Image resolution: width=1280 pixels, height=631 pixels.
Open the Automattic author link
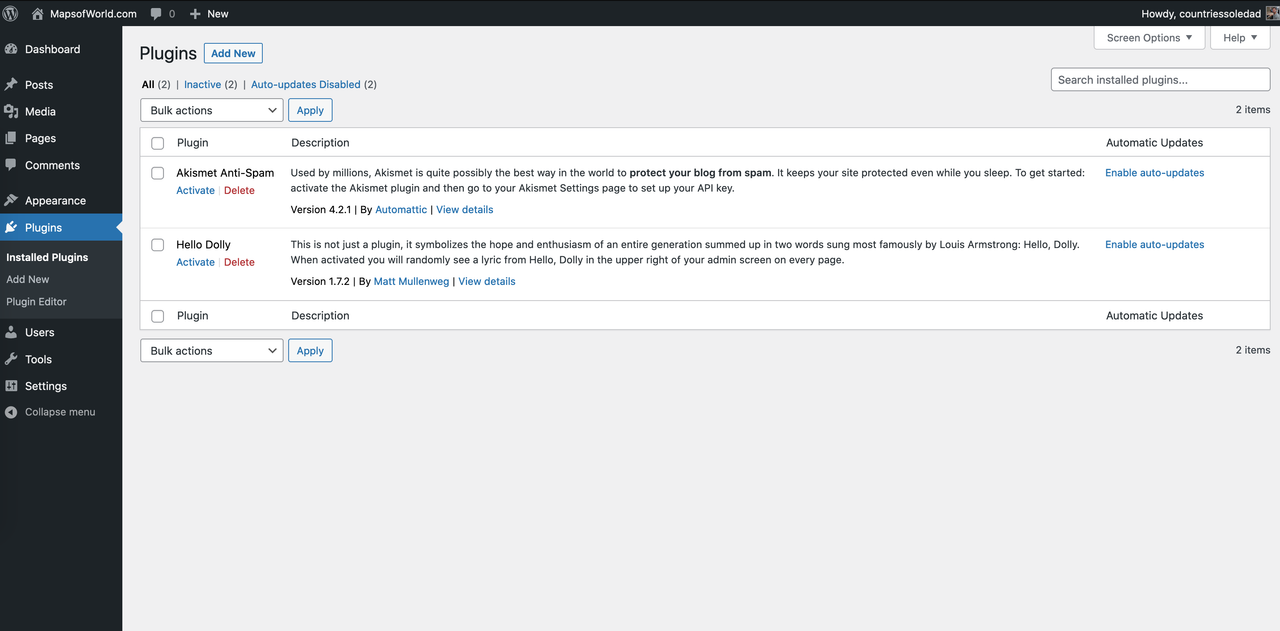click(401, 209)
